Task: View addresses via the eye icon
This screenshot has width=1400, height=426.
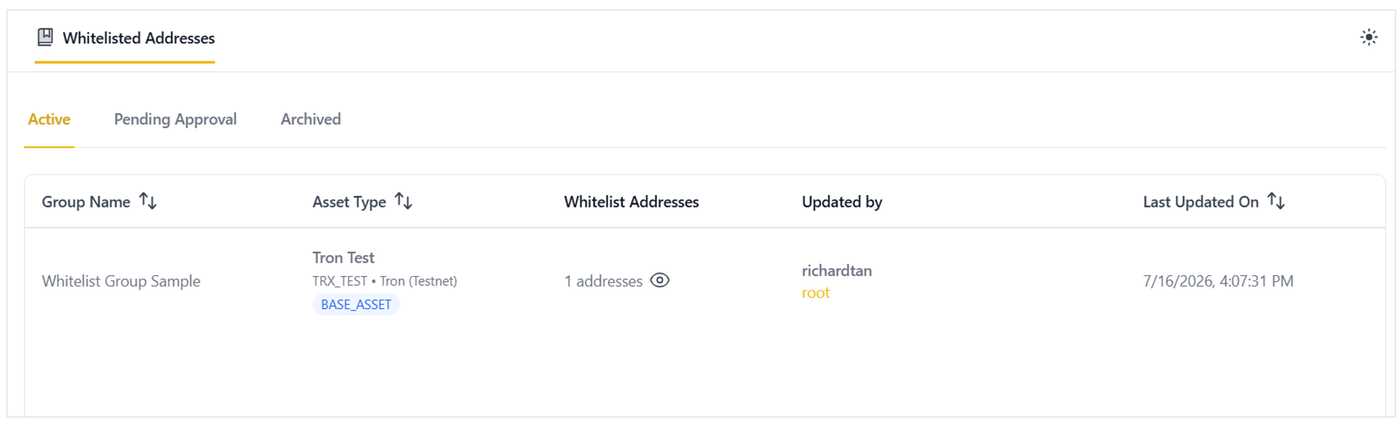Action: click(x=660, y=281)
